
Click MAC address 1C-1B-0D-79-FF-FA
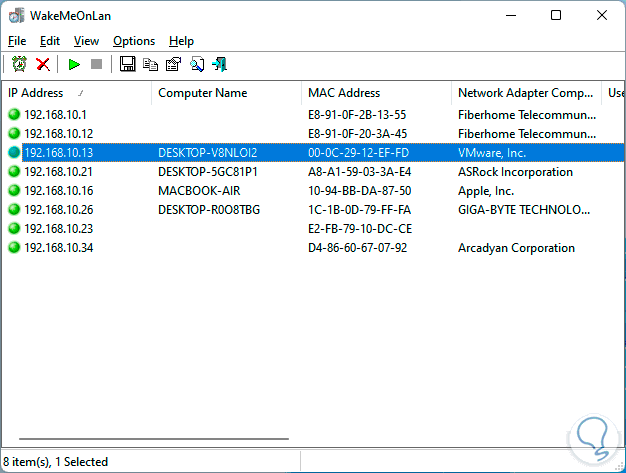[x=359, y=210]
